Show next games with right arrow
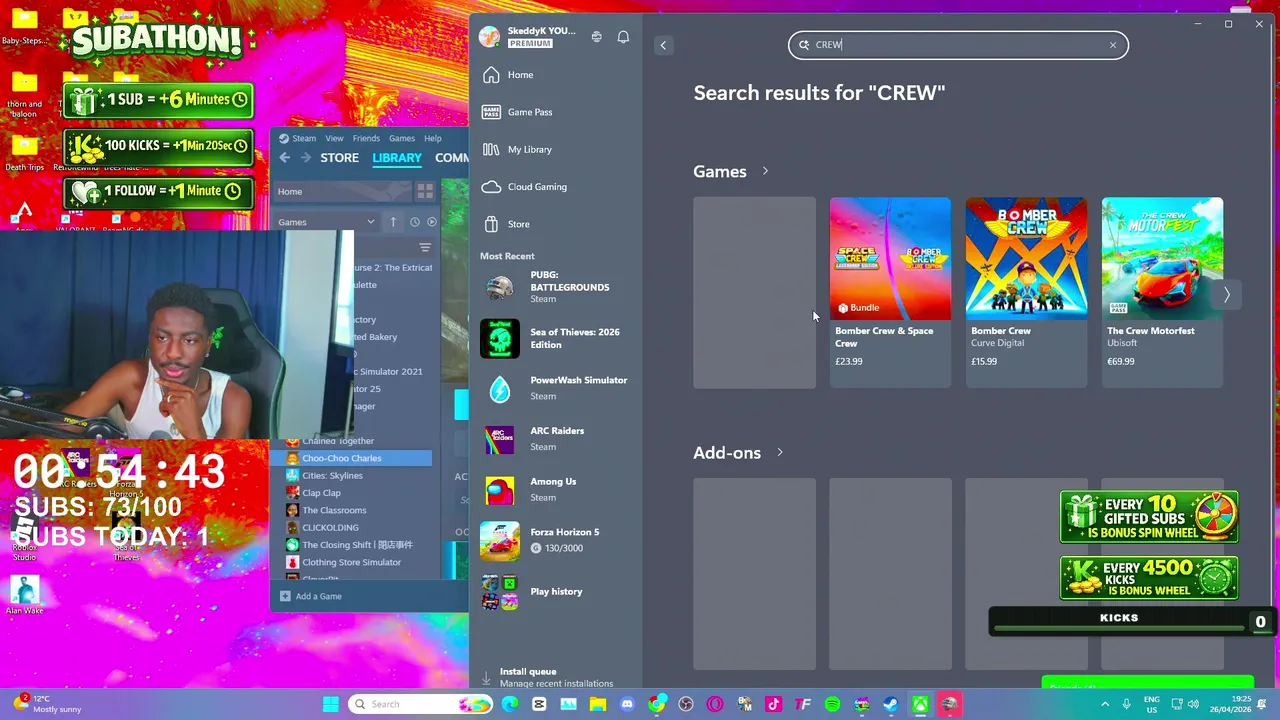Image resolution: width=1280 pixels, height=720 pixels. (1226, 294)
